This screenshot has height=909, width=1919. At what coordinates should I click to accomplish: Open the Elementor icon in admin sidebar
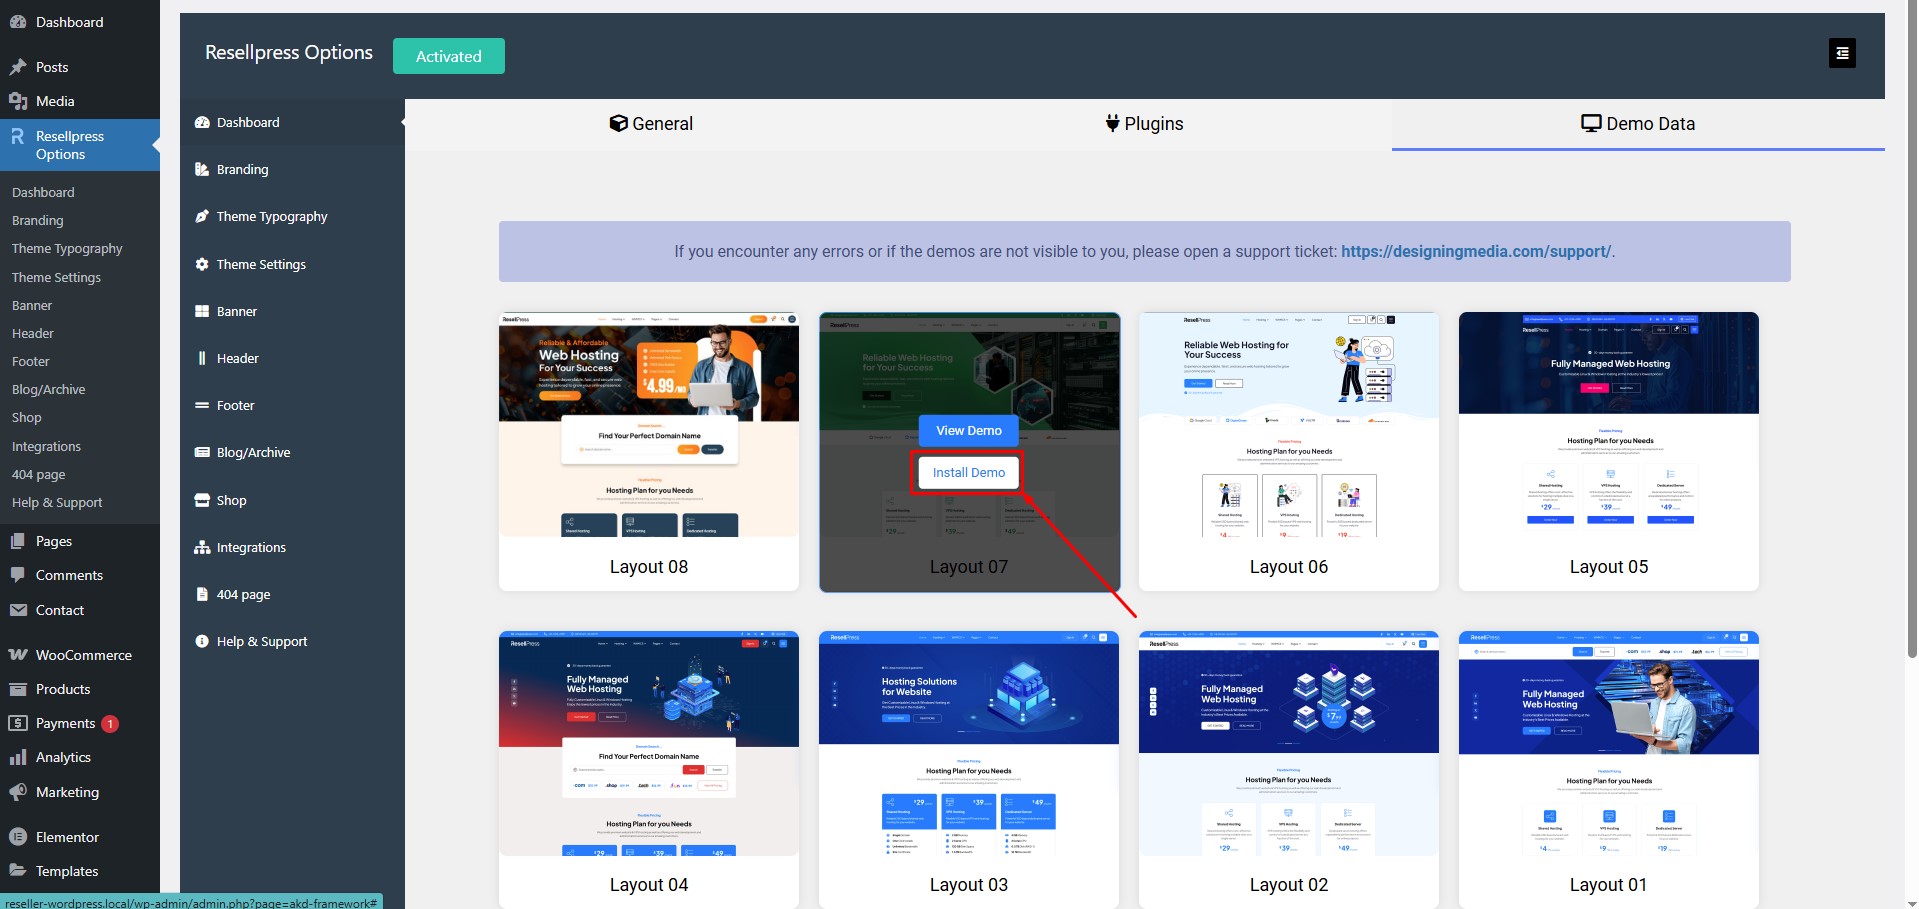tap(17, 836)
